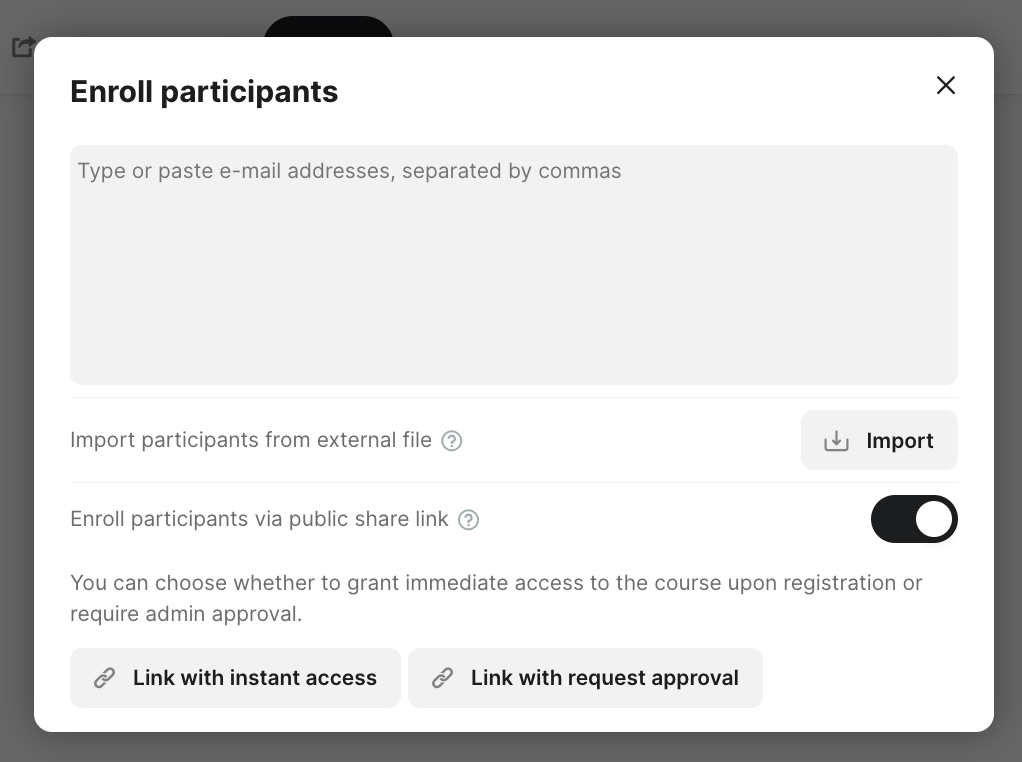Click the dimmed backdrop right of the dialog
Screen dimensions: 1022x762
point(1008,400)
